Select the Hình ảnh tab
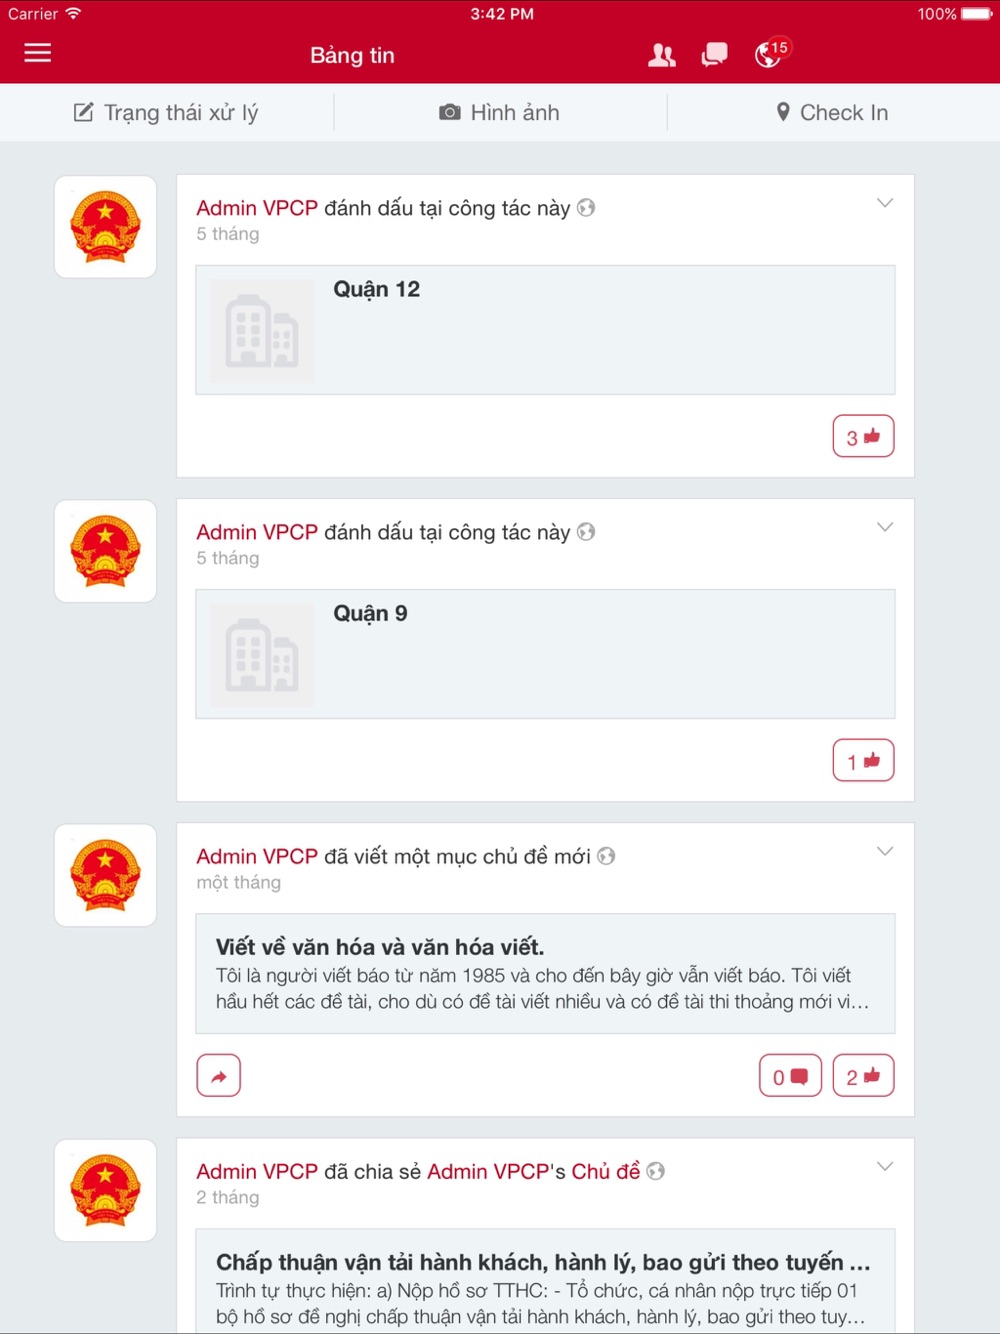1000x1334 pixels. 500,113
